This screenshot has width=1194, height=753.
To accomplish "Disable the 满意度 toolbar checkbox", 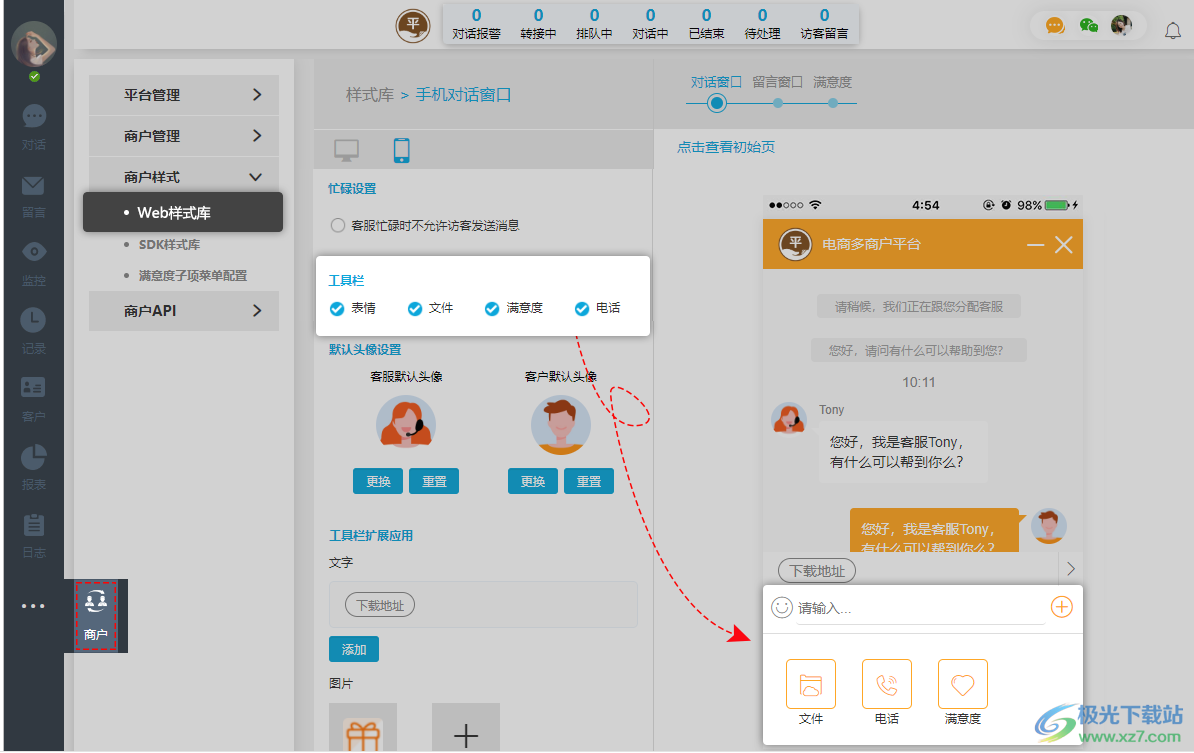I will click(490, 308).
